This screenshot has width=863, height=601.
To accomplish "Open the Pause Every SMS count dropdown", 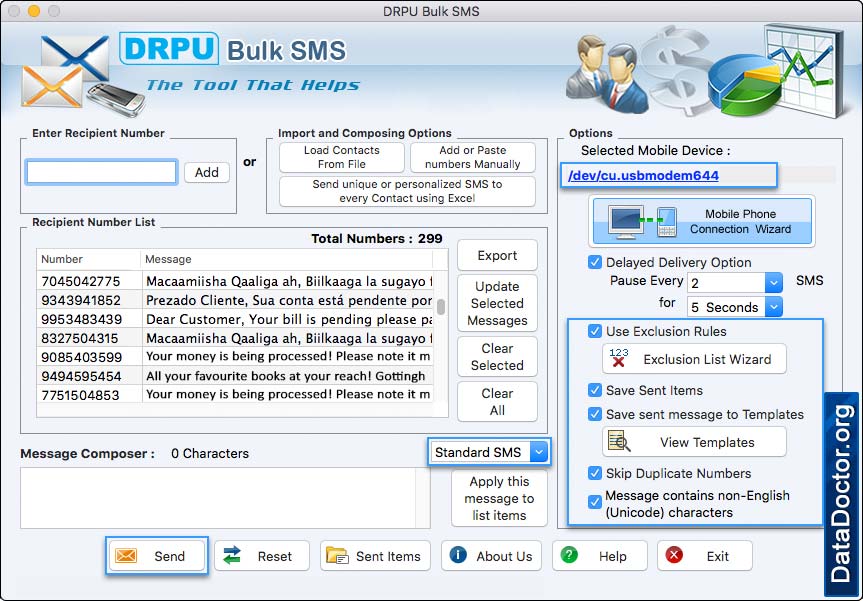I will click(x=773, y=283).
